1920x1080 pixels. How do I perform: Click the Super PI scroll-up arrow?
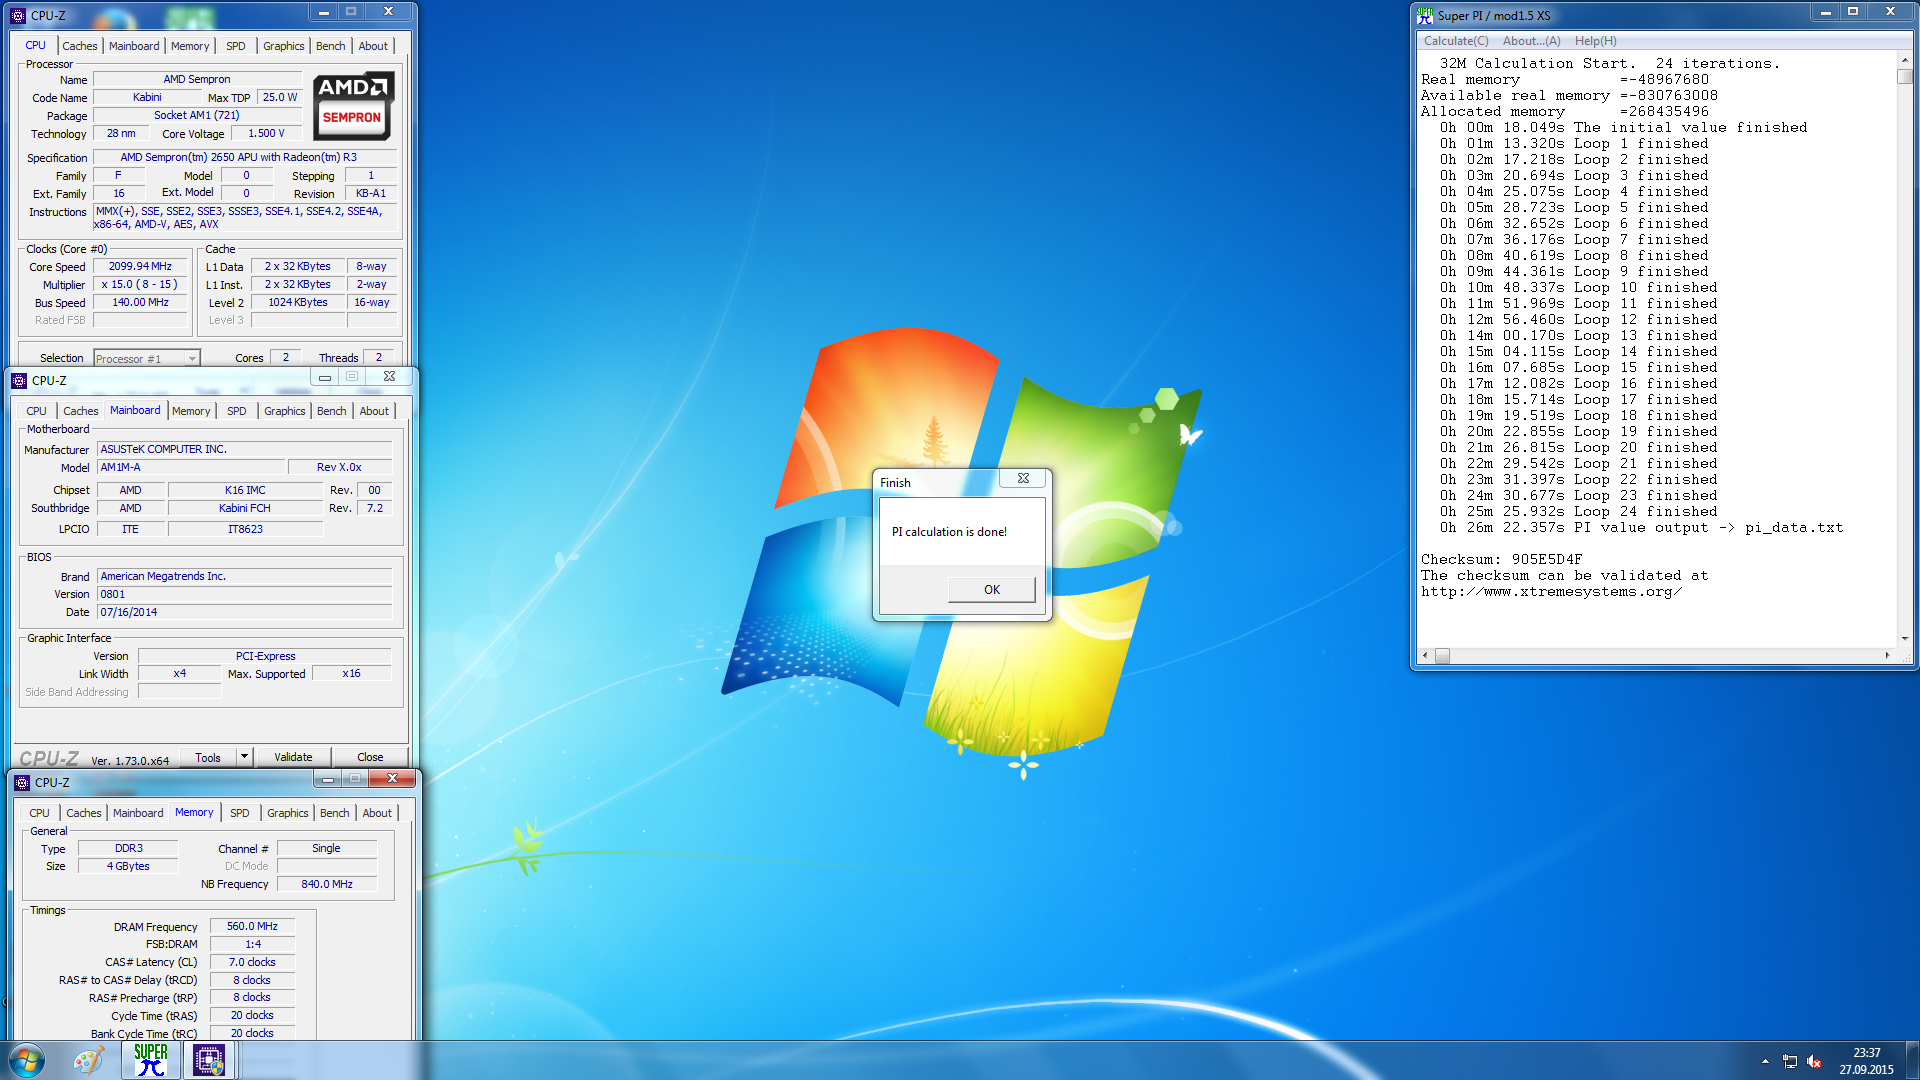(x=1905, y=60)
